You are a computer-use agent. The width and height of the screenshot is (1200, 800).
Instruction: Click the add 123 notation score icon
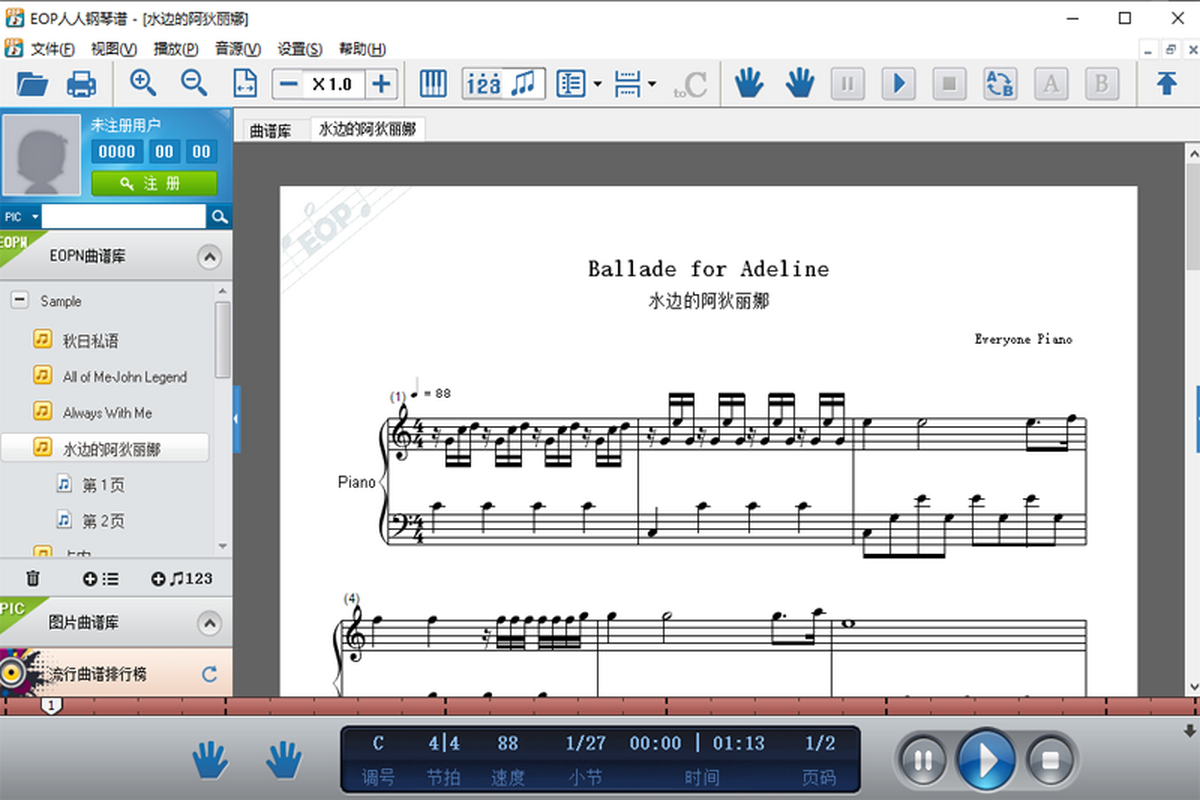181,578
